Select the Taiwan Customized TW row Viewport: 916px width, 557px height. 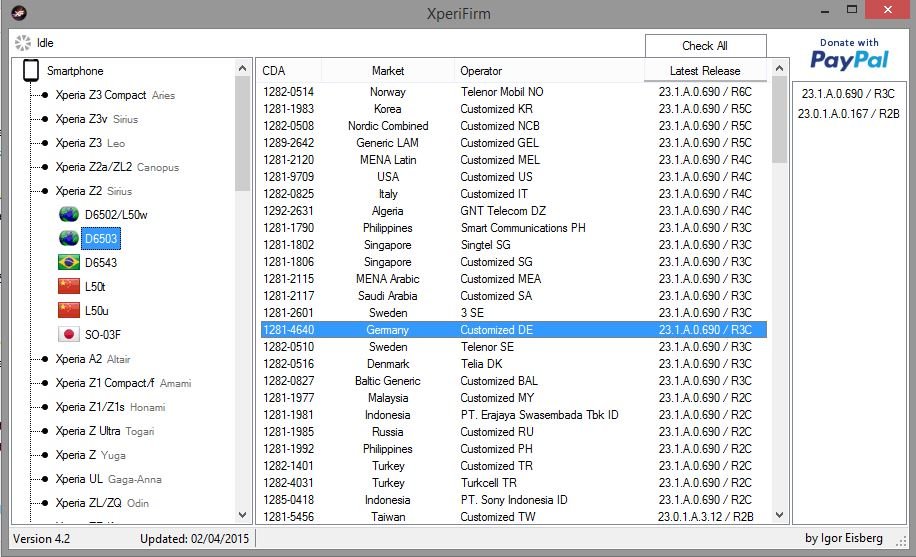coord(513,517)
